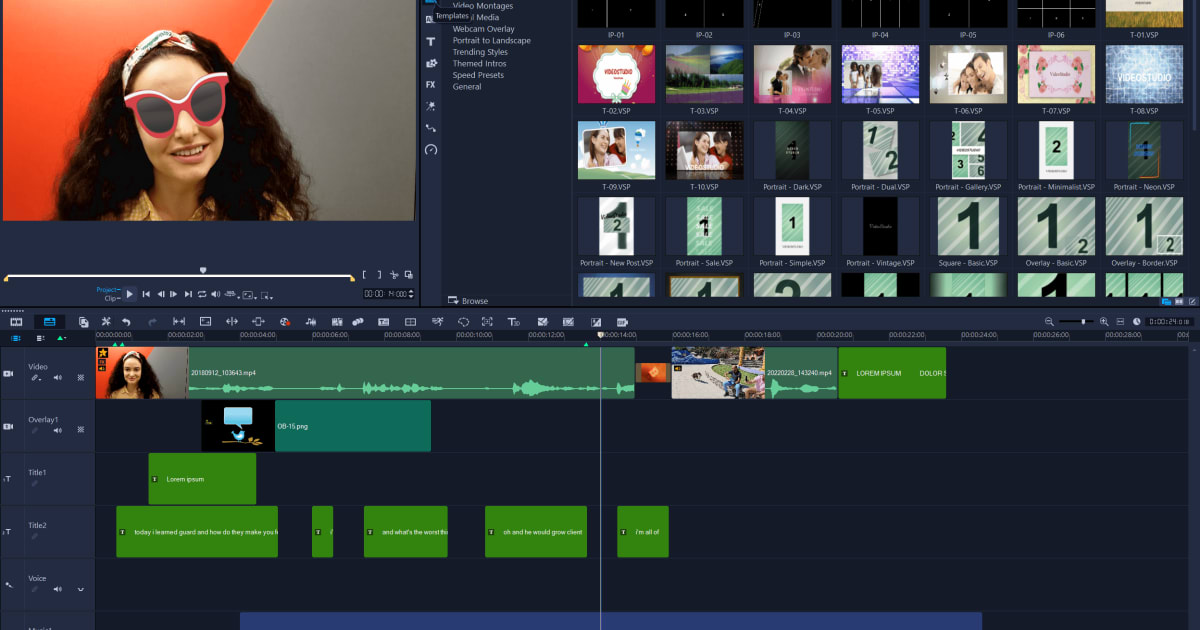The width and height of the screenshot is (1200, 630).
Task: Undo the last edit
Action: 125,321
